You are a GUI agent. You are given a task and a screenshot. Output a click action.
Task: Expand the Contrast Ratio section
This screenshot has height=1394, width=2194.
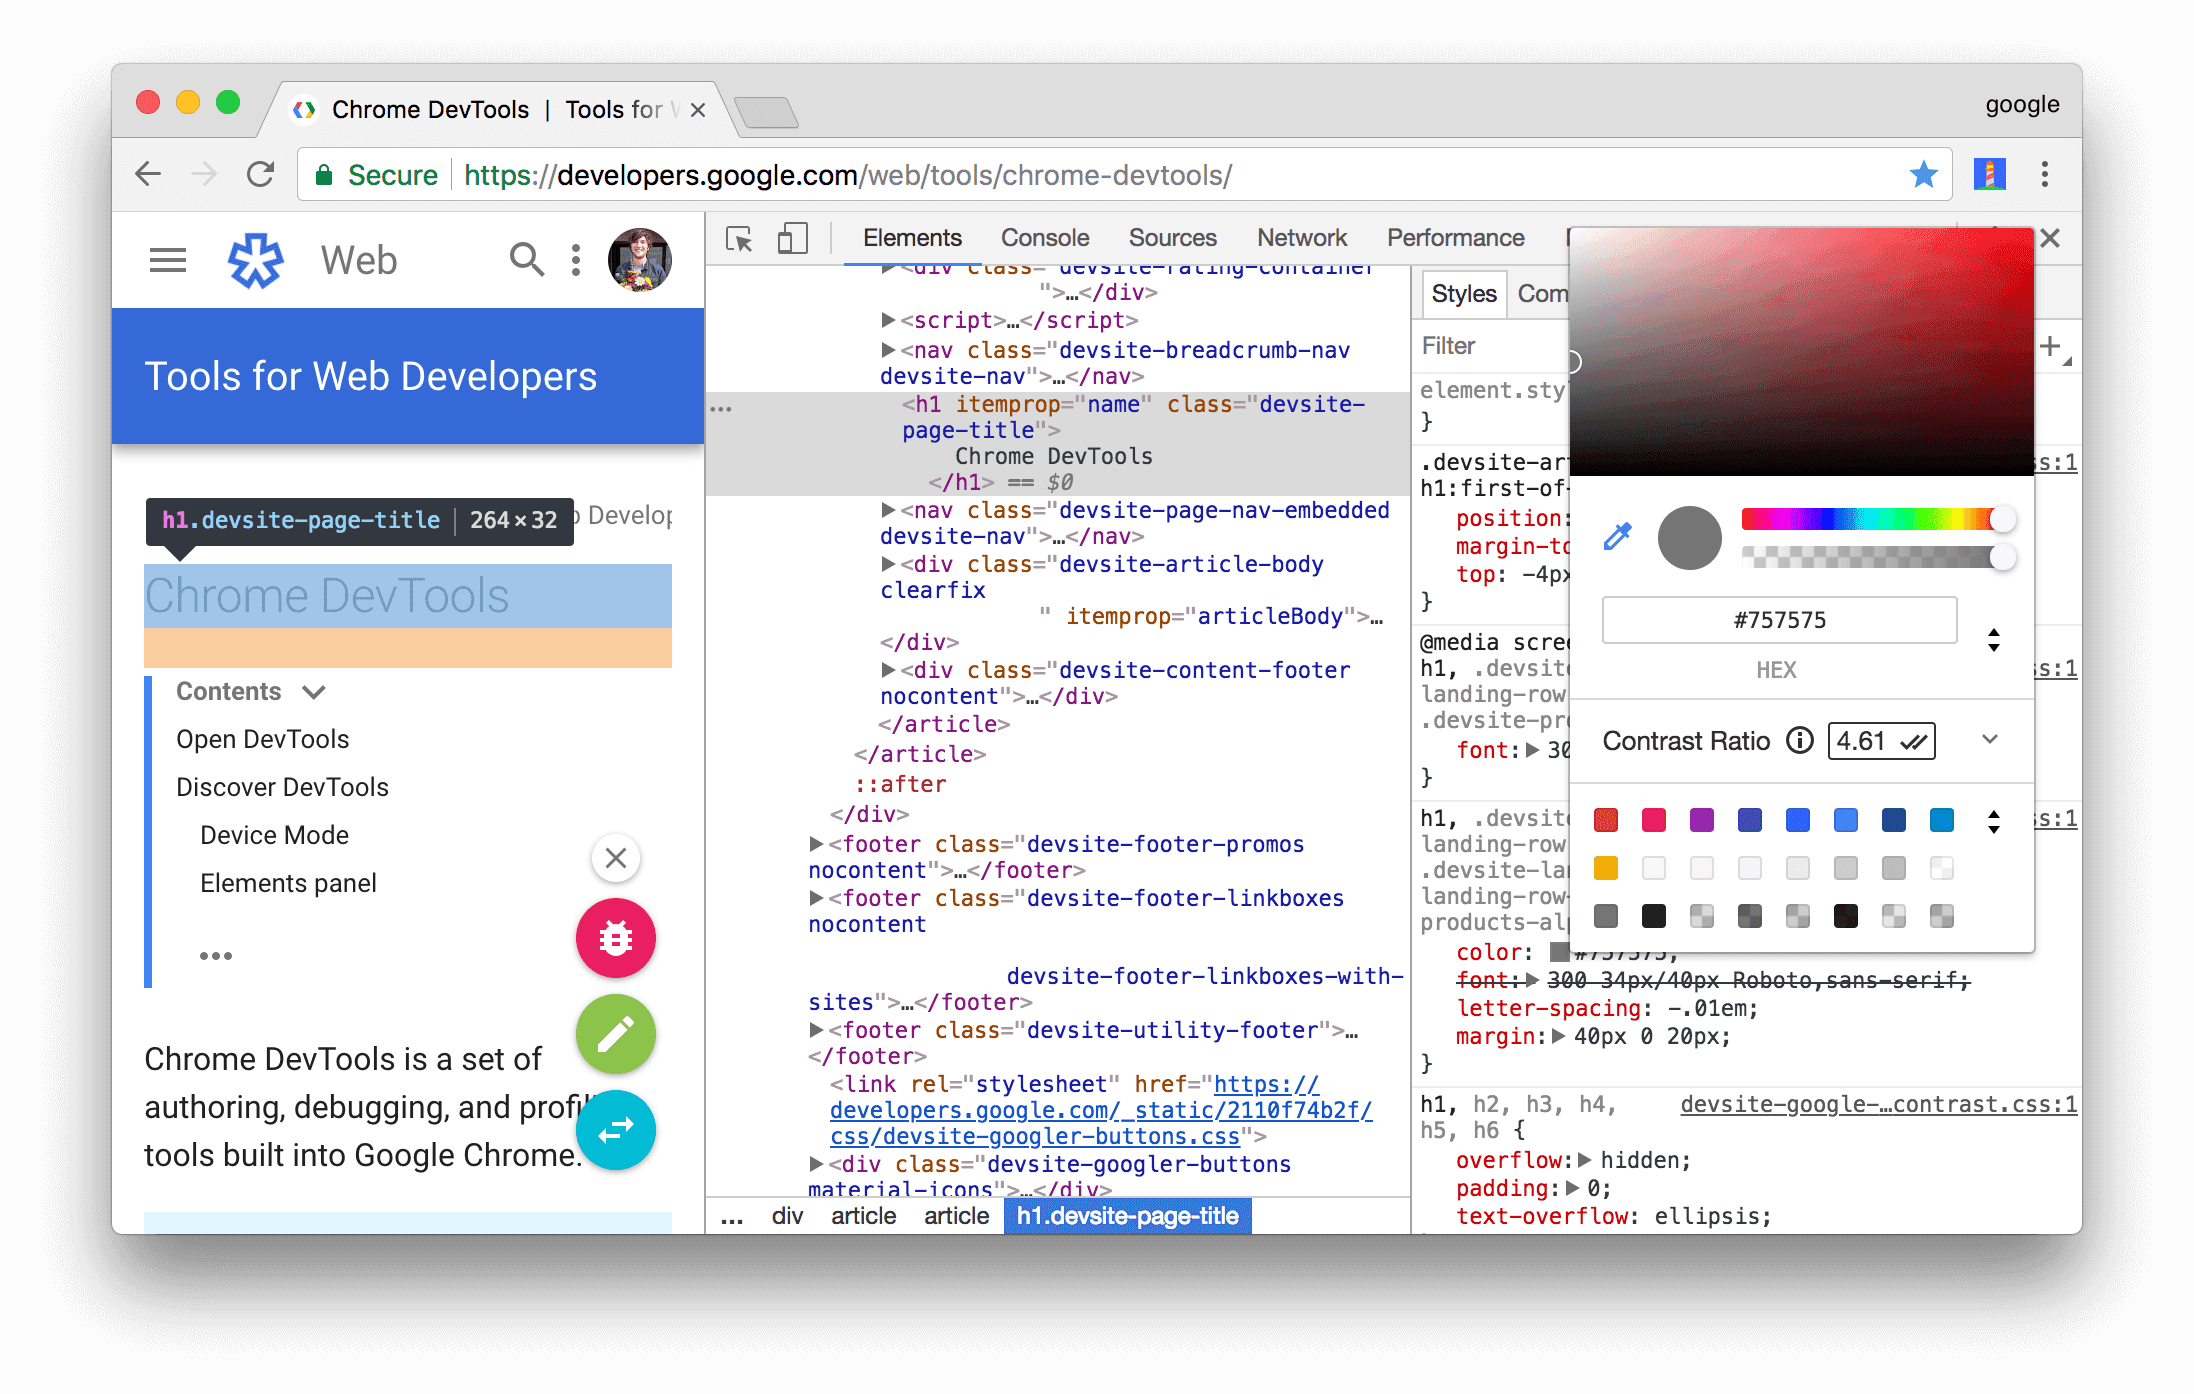click(x=1989, y=739)
